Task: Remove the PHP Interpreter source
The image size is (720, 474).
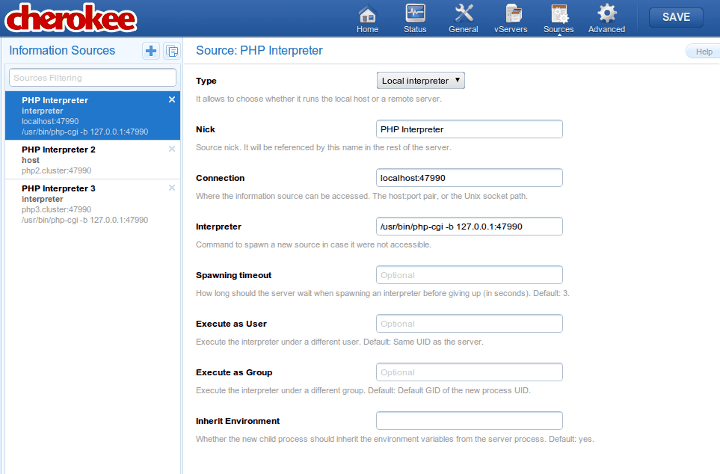Action: pos(172,100)
